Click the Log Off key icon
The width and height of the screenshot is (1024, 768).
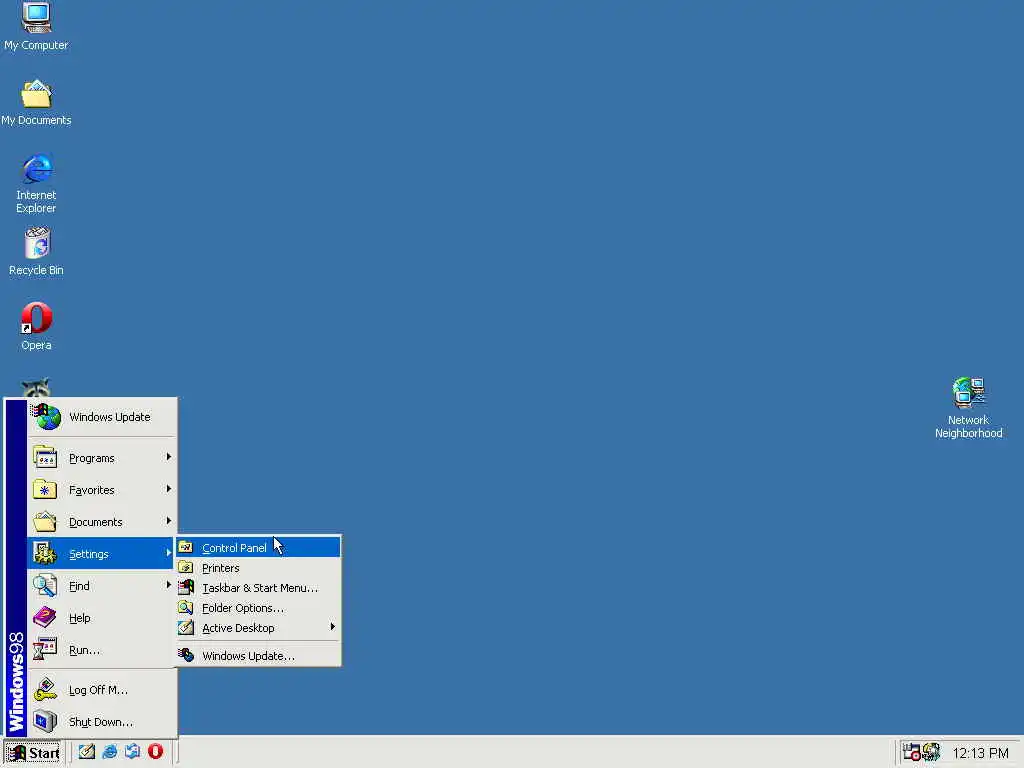point(45,689)
